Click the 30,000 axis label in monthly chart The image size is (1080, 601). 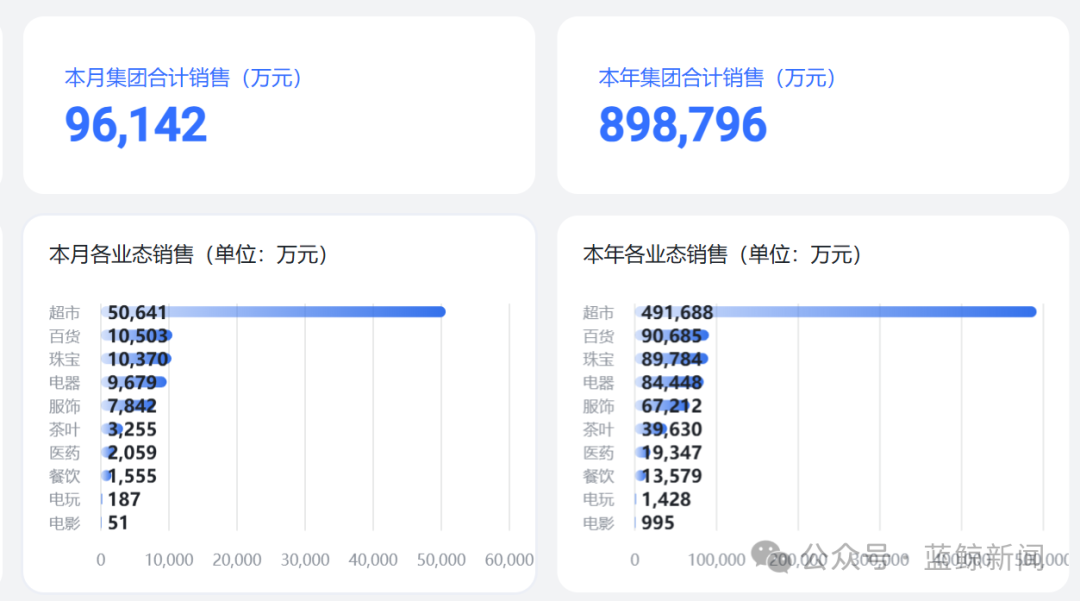[x=305, y=560]
